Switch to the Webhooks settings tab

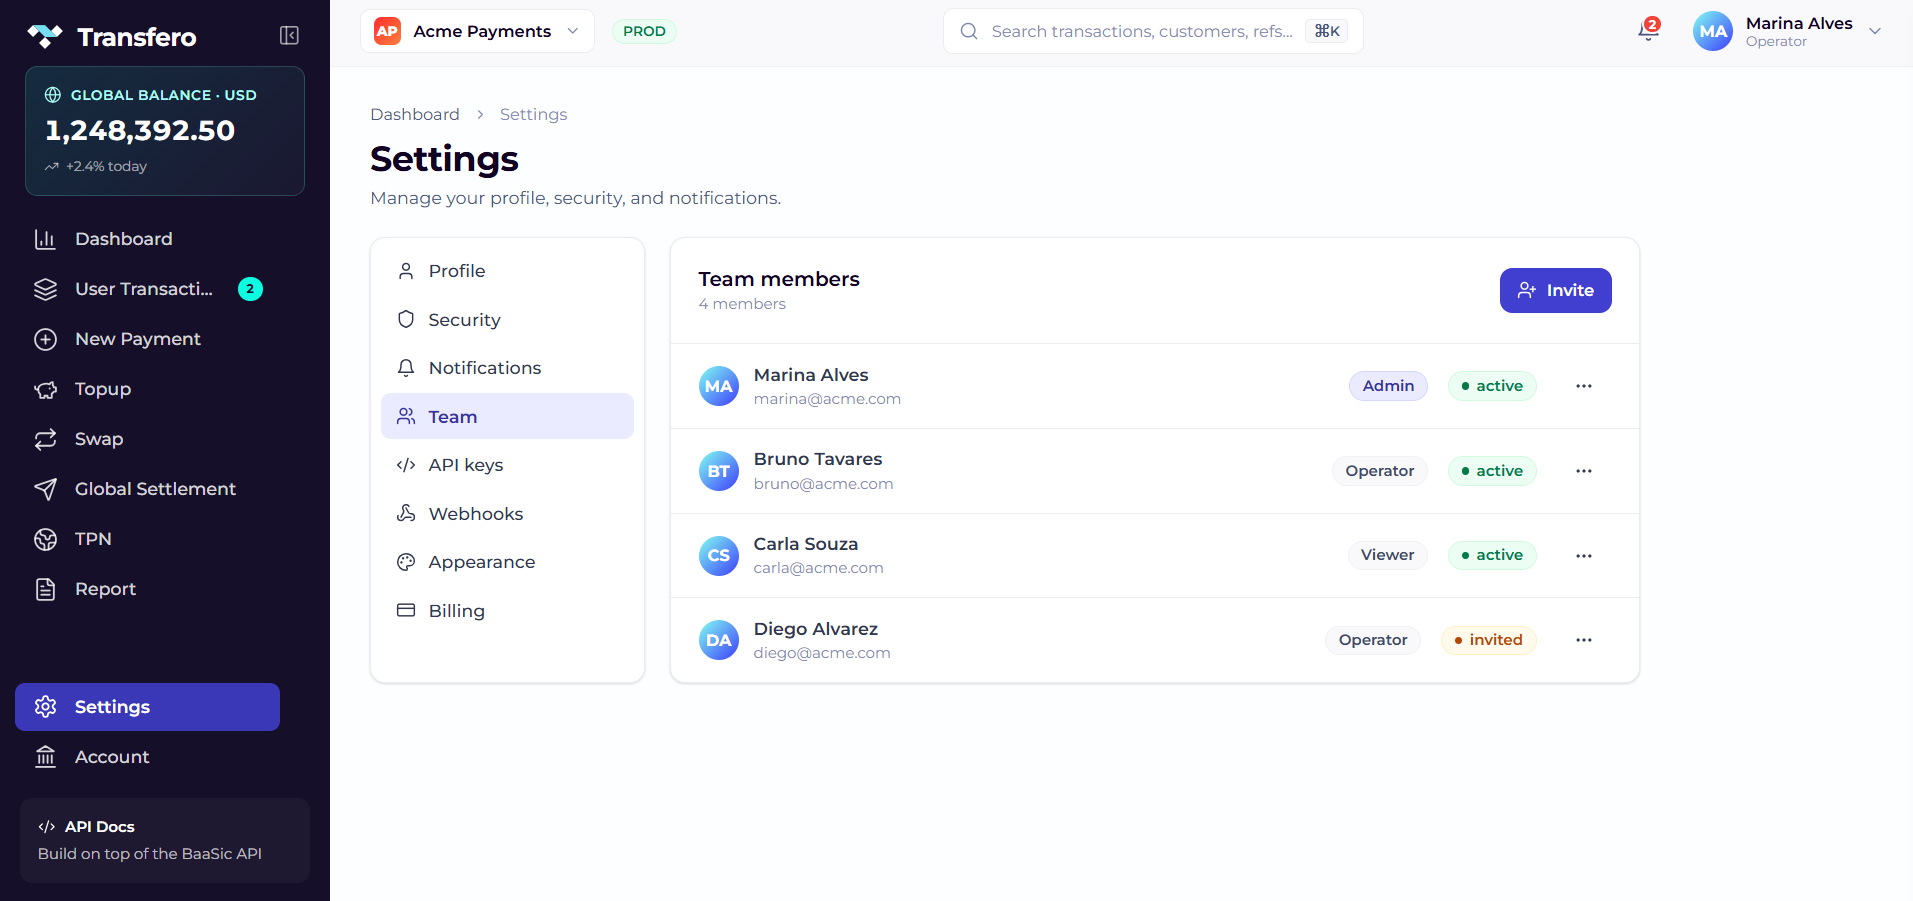click(x=507, y=513)
